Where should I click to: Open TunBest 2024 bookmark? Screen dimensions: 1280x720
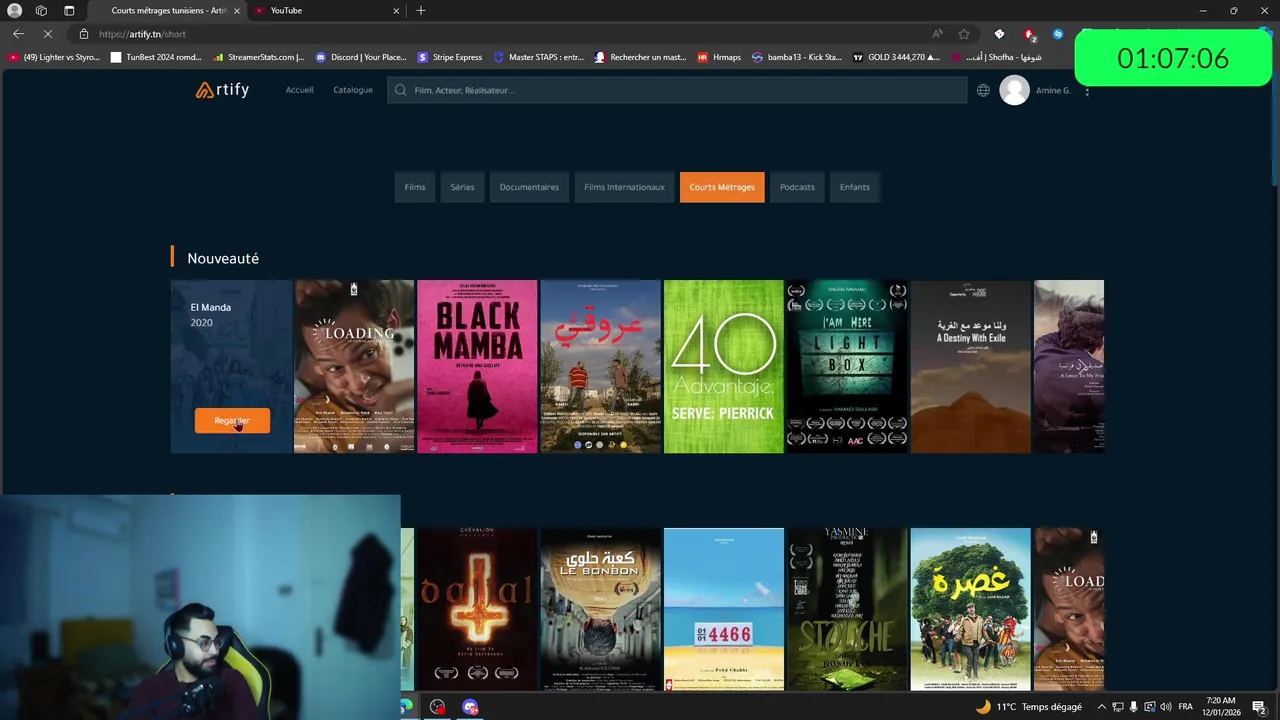(x=157, y=57)
